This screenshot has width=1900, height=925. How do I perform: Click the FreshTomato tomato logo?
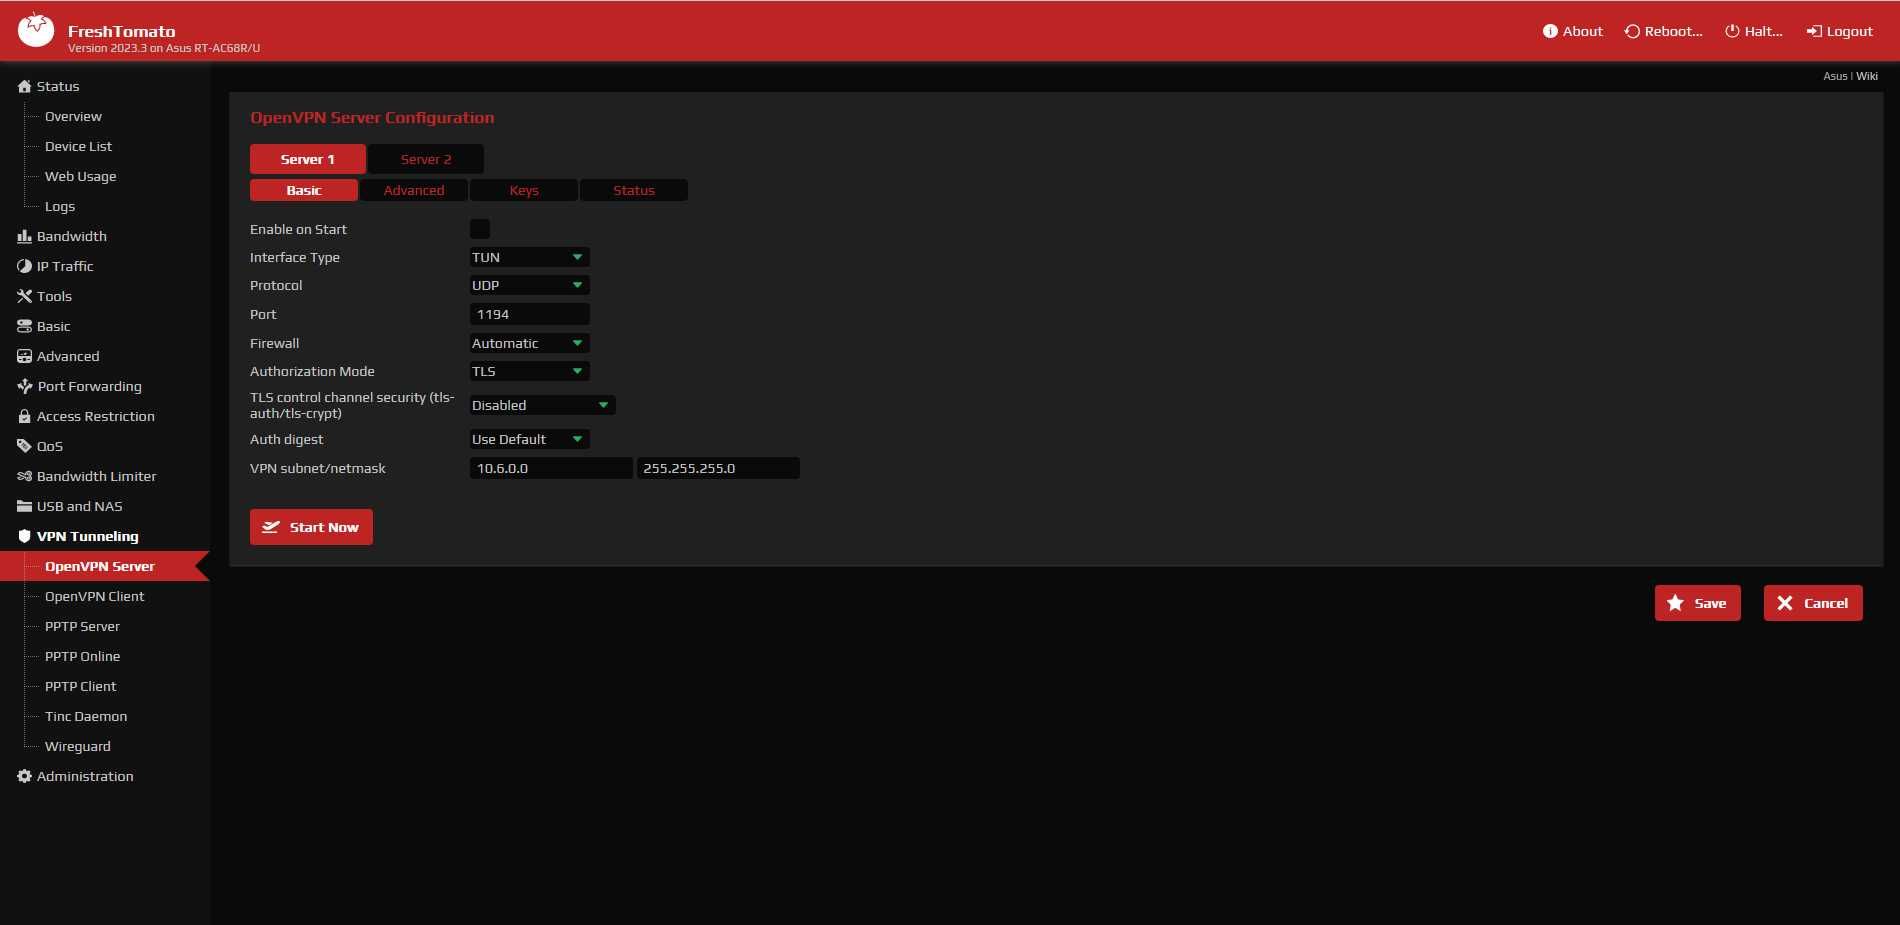pos(36,30)
